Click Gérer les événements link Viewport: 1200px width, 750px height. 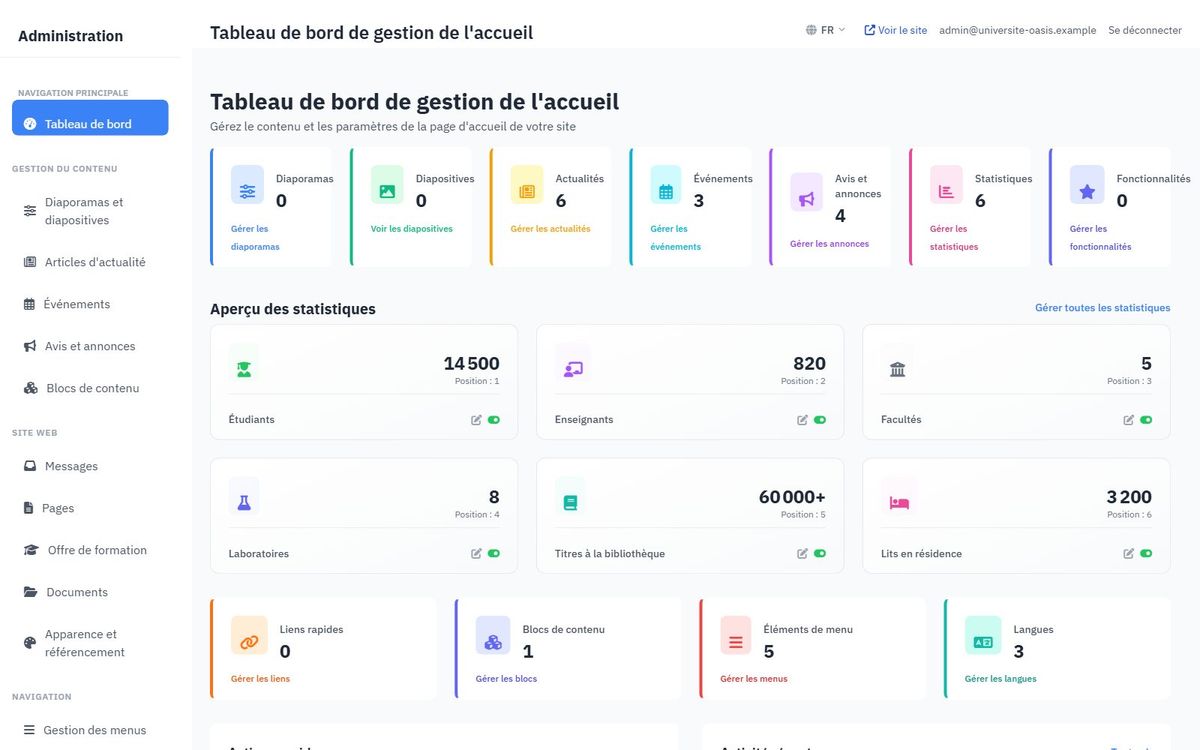676,237
